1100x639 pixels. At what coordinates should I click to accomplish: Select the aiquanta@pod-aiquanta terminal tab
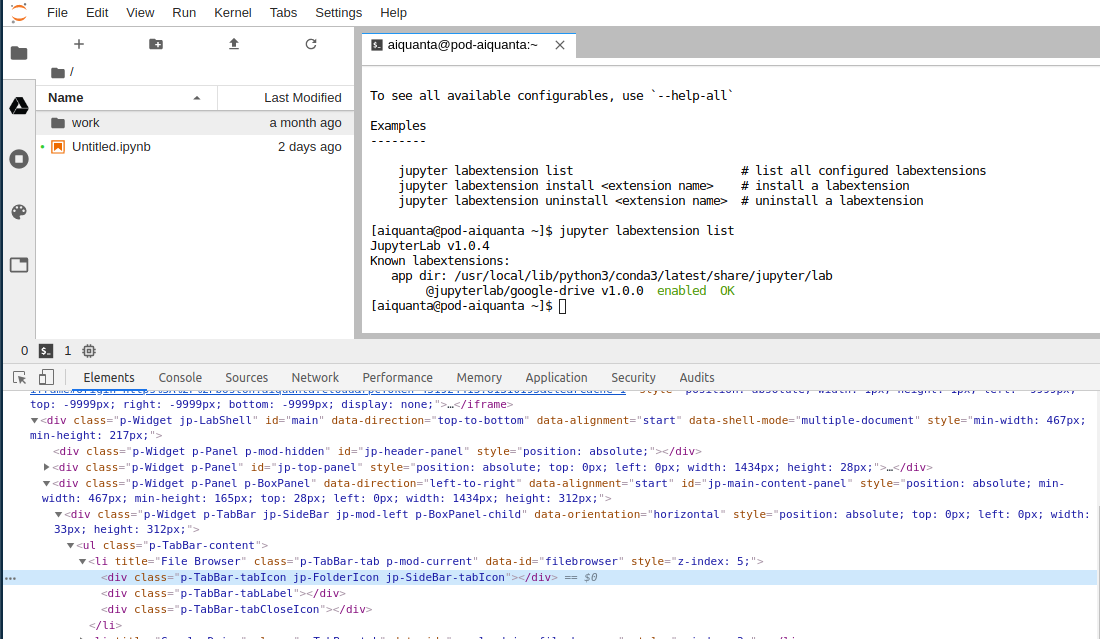pyautogui.click(x=469, y=45)
